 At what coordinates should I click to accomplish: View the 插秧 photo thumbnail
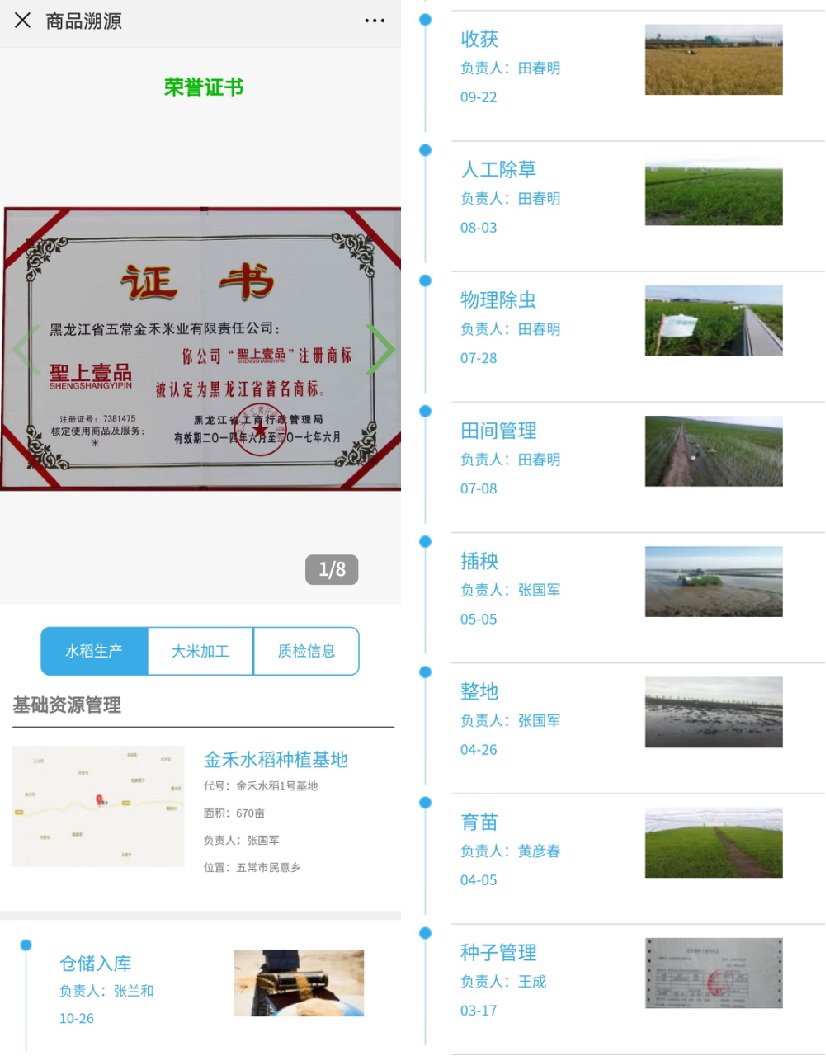tap(713, 582)
